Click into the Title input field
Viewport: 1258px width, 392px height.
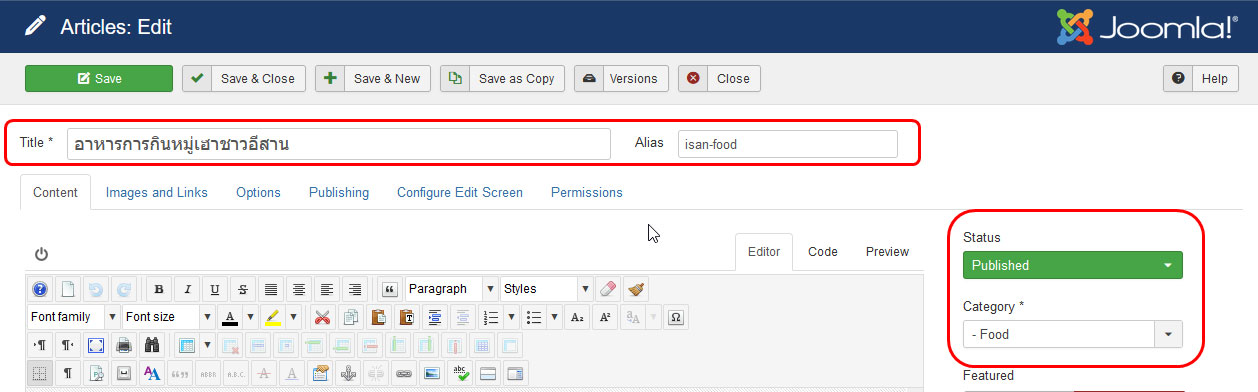tap(339, 144)
